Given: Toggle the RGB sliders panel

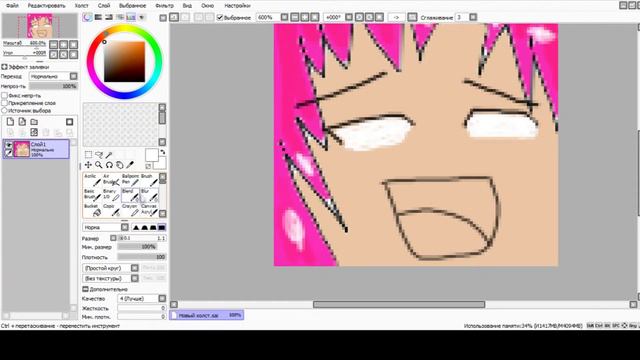Looking at the screenshot, I should (98, 17).
